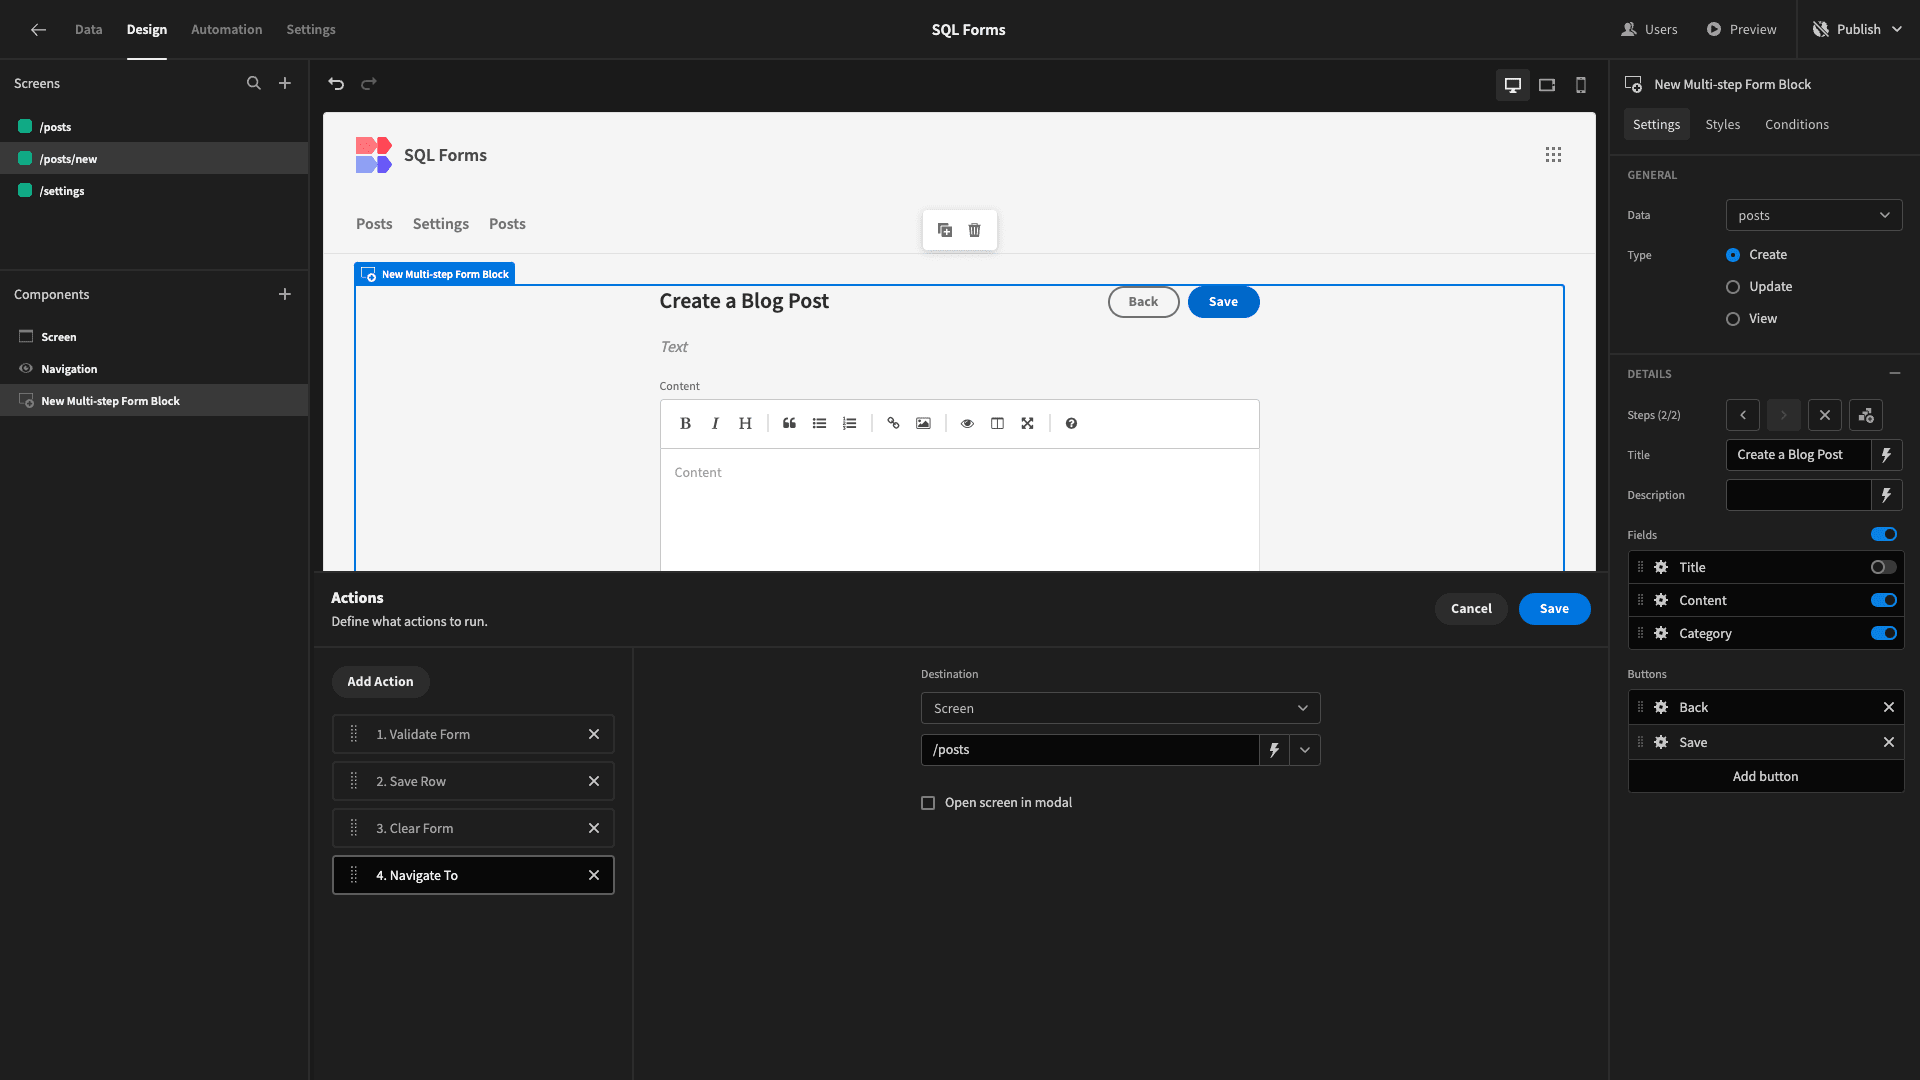Add a new screen with plus icon
This screenshot has width=1920, height=1080.
(285, 84)
